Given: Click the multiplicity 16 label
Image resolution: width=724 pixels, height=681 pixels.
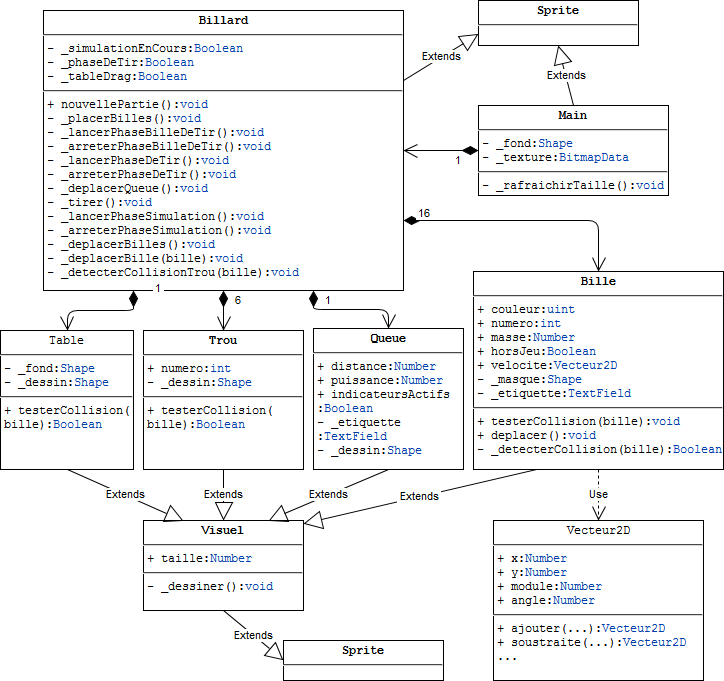Looking at the screenshot, I should click(x=424, y=213).
